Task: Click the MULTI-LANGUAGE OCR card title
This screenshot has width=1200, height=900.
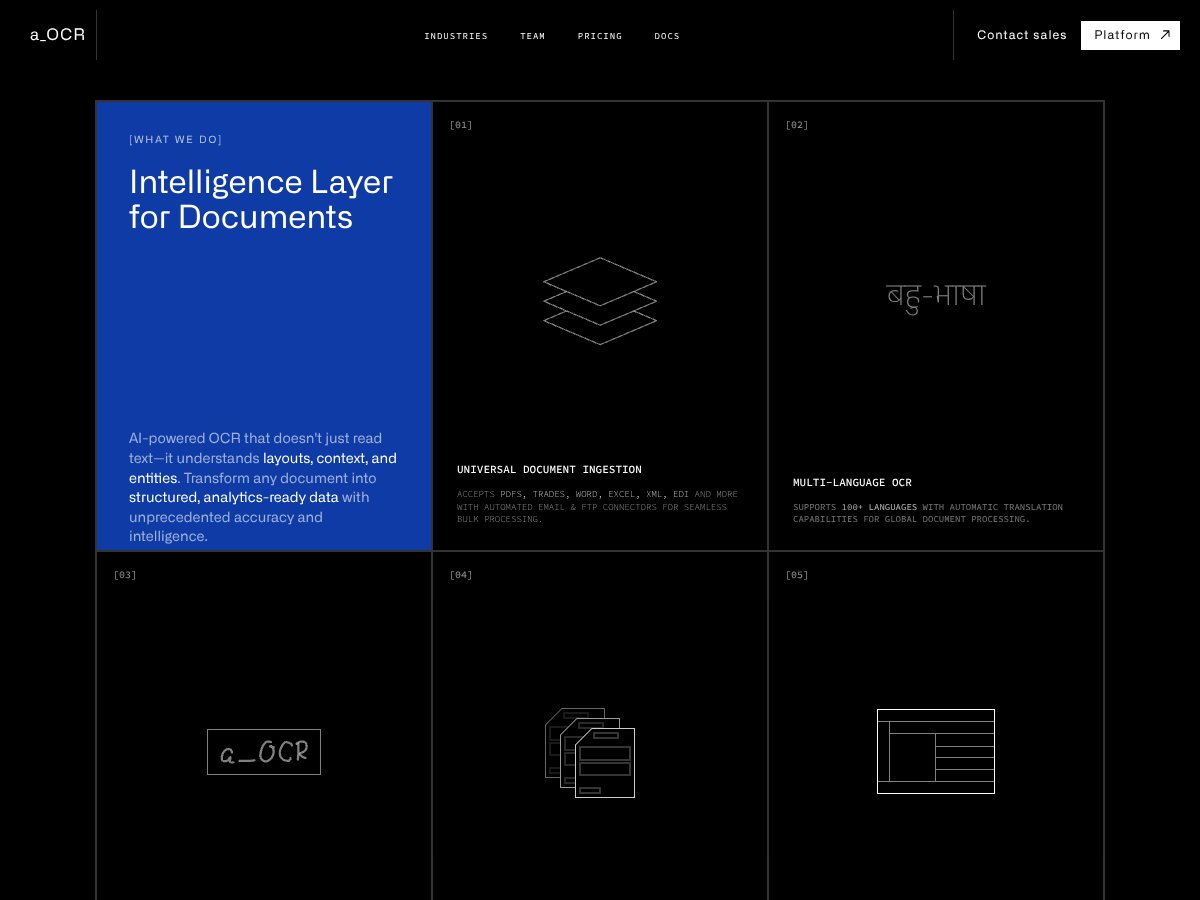Action: (852, 482)
